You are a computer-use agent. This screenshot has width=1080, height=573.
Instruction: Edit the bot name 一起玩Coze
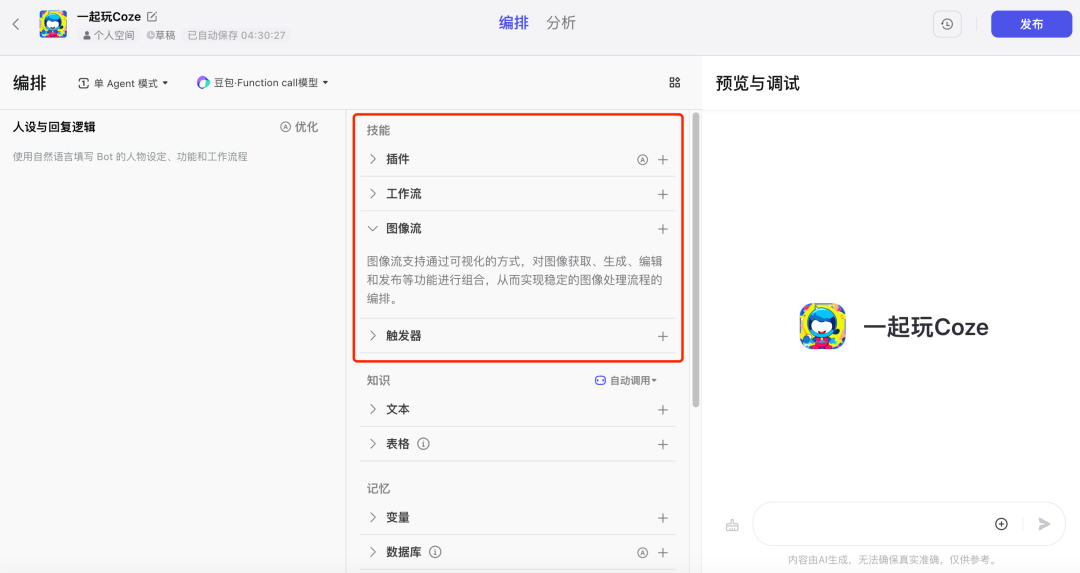point(152,17)
